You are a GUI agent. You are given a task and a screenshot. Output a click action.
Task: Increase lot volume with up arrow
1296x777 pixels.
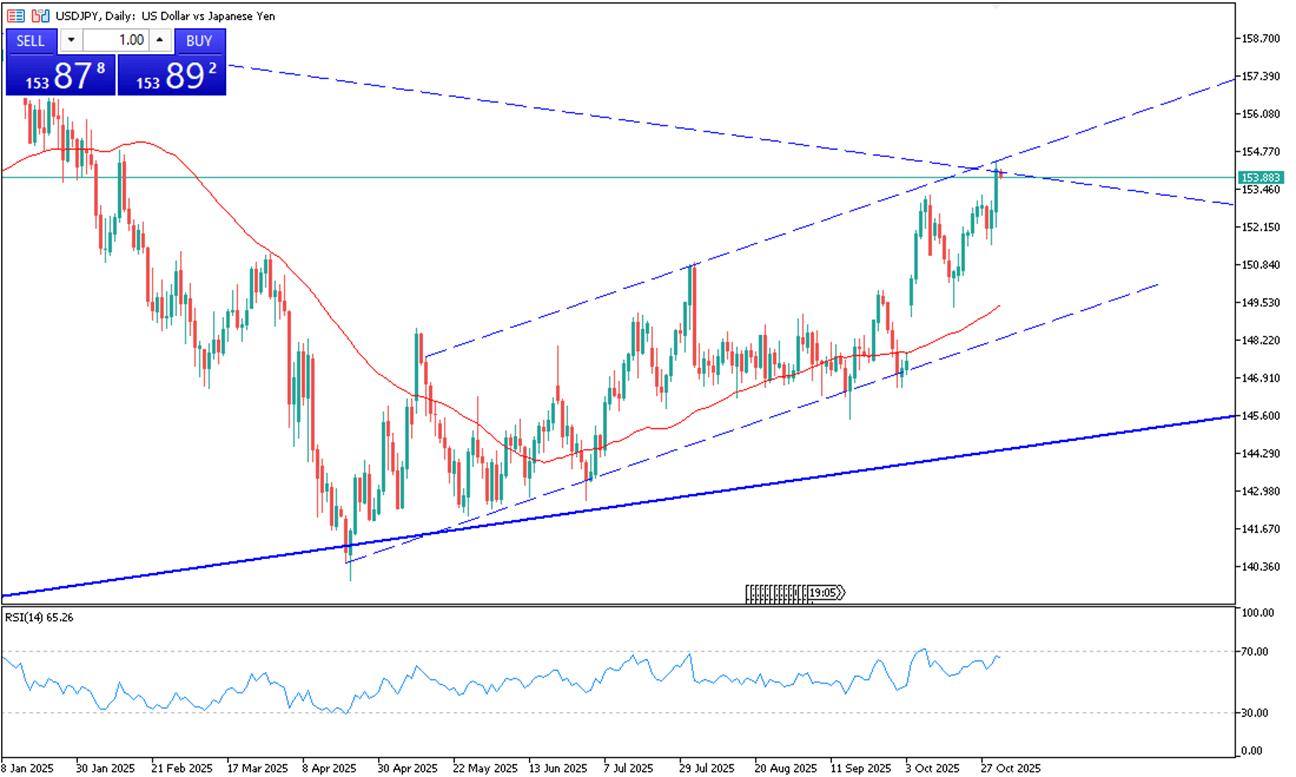click(160, 41)
